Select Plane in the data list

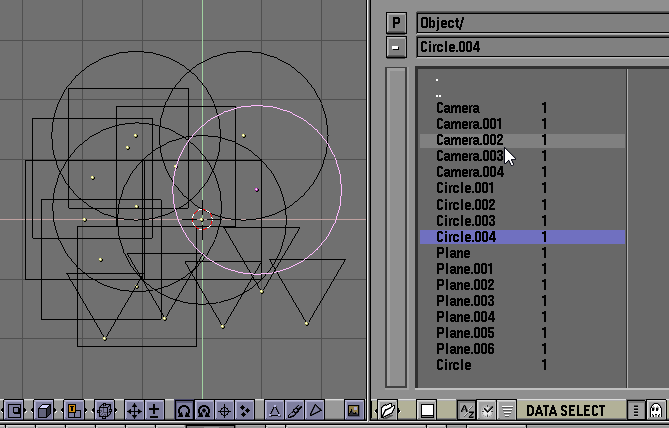click(522, 253)
